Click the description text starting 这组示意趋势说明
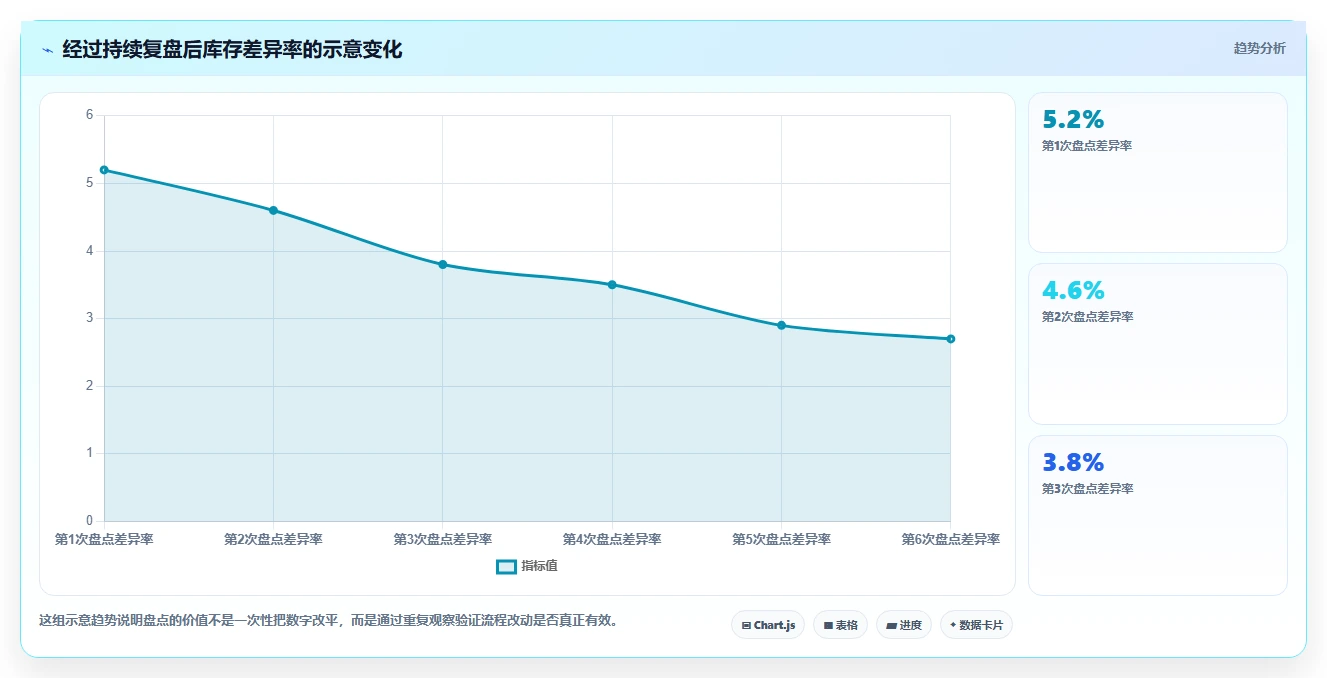The height and width of the screenshot is (678, 1327). pos(330,620)
